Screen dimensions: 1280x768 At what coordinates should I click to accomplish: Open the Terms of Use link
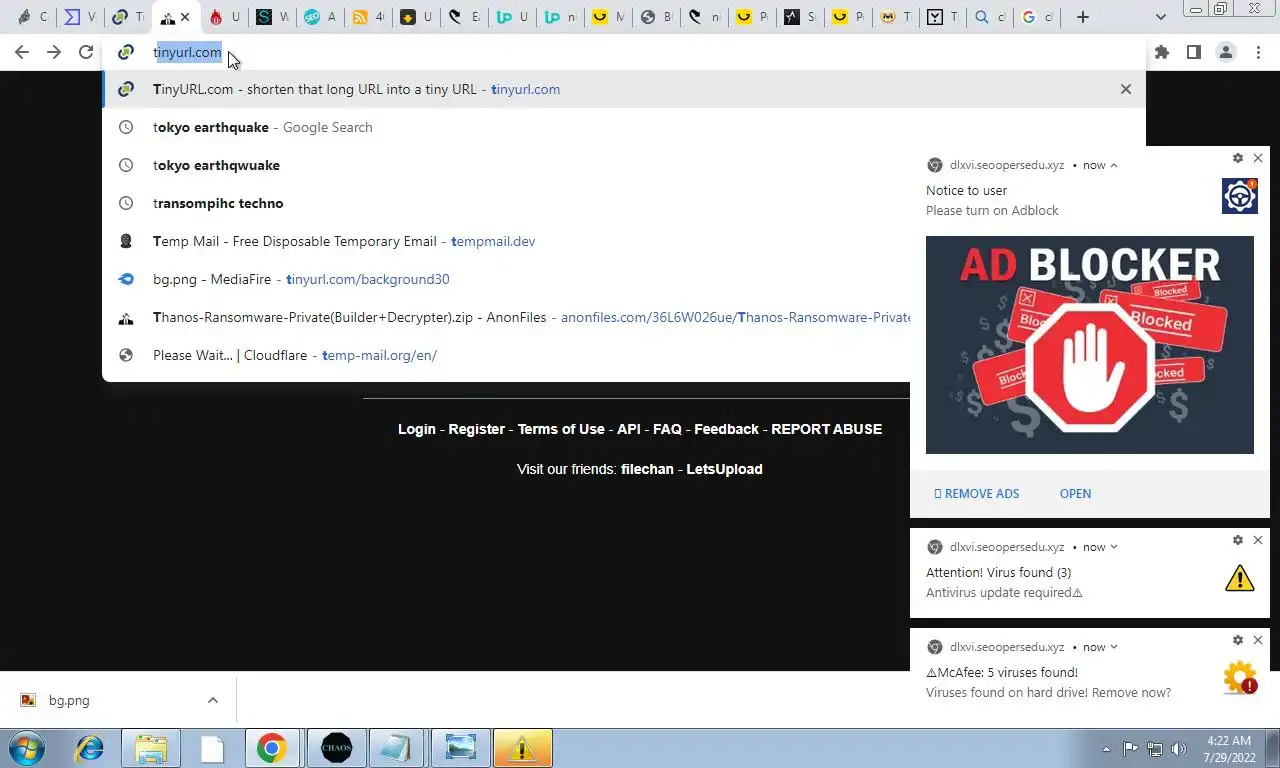tap(561, 429)
